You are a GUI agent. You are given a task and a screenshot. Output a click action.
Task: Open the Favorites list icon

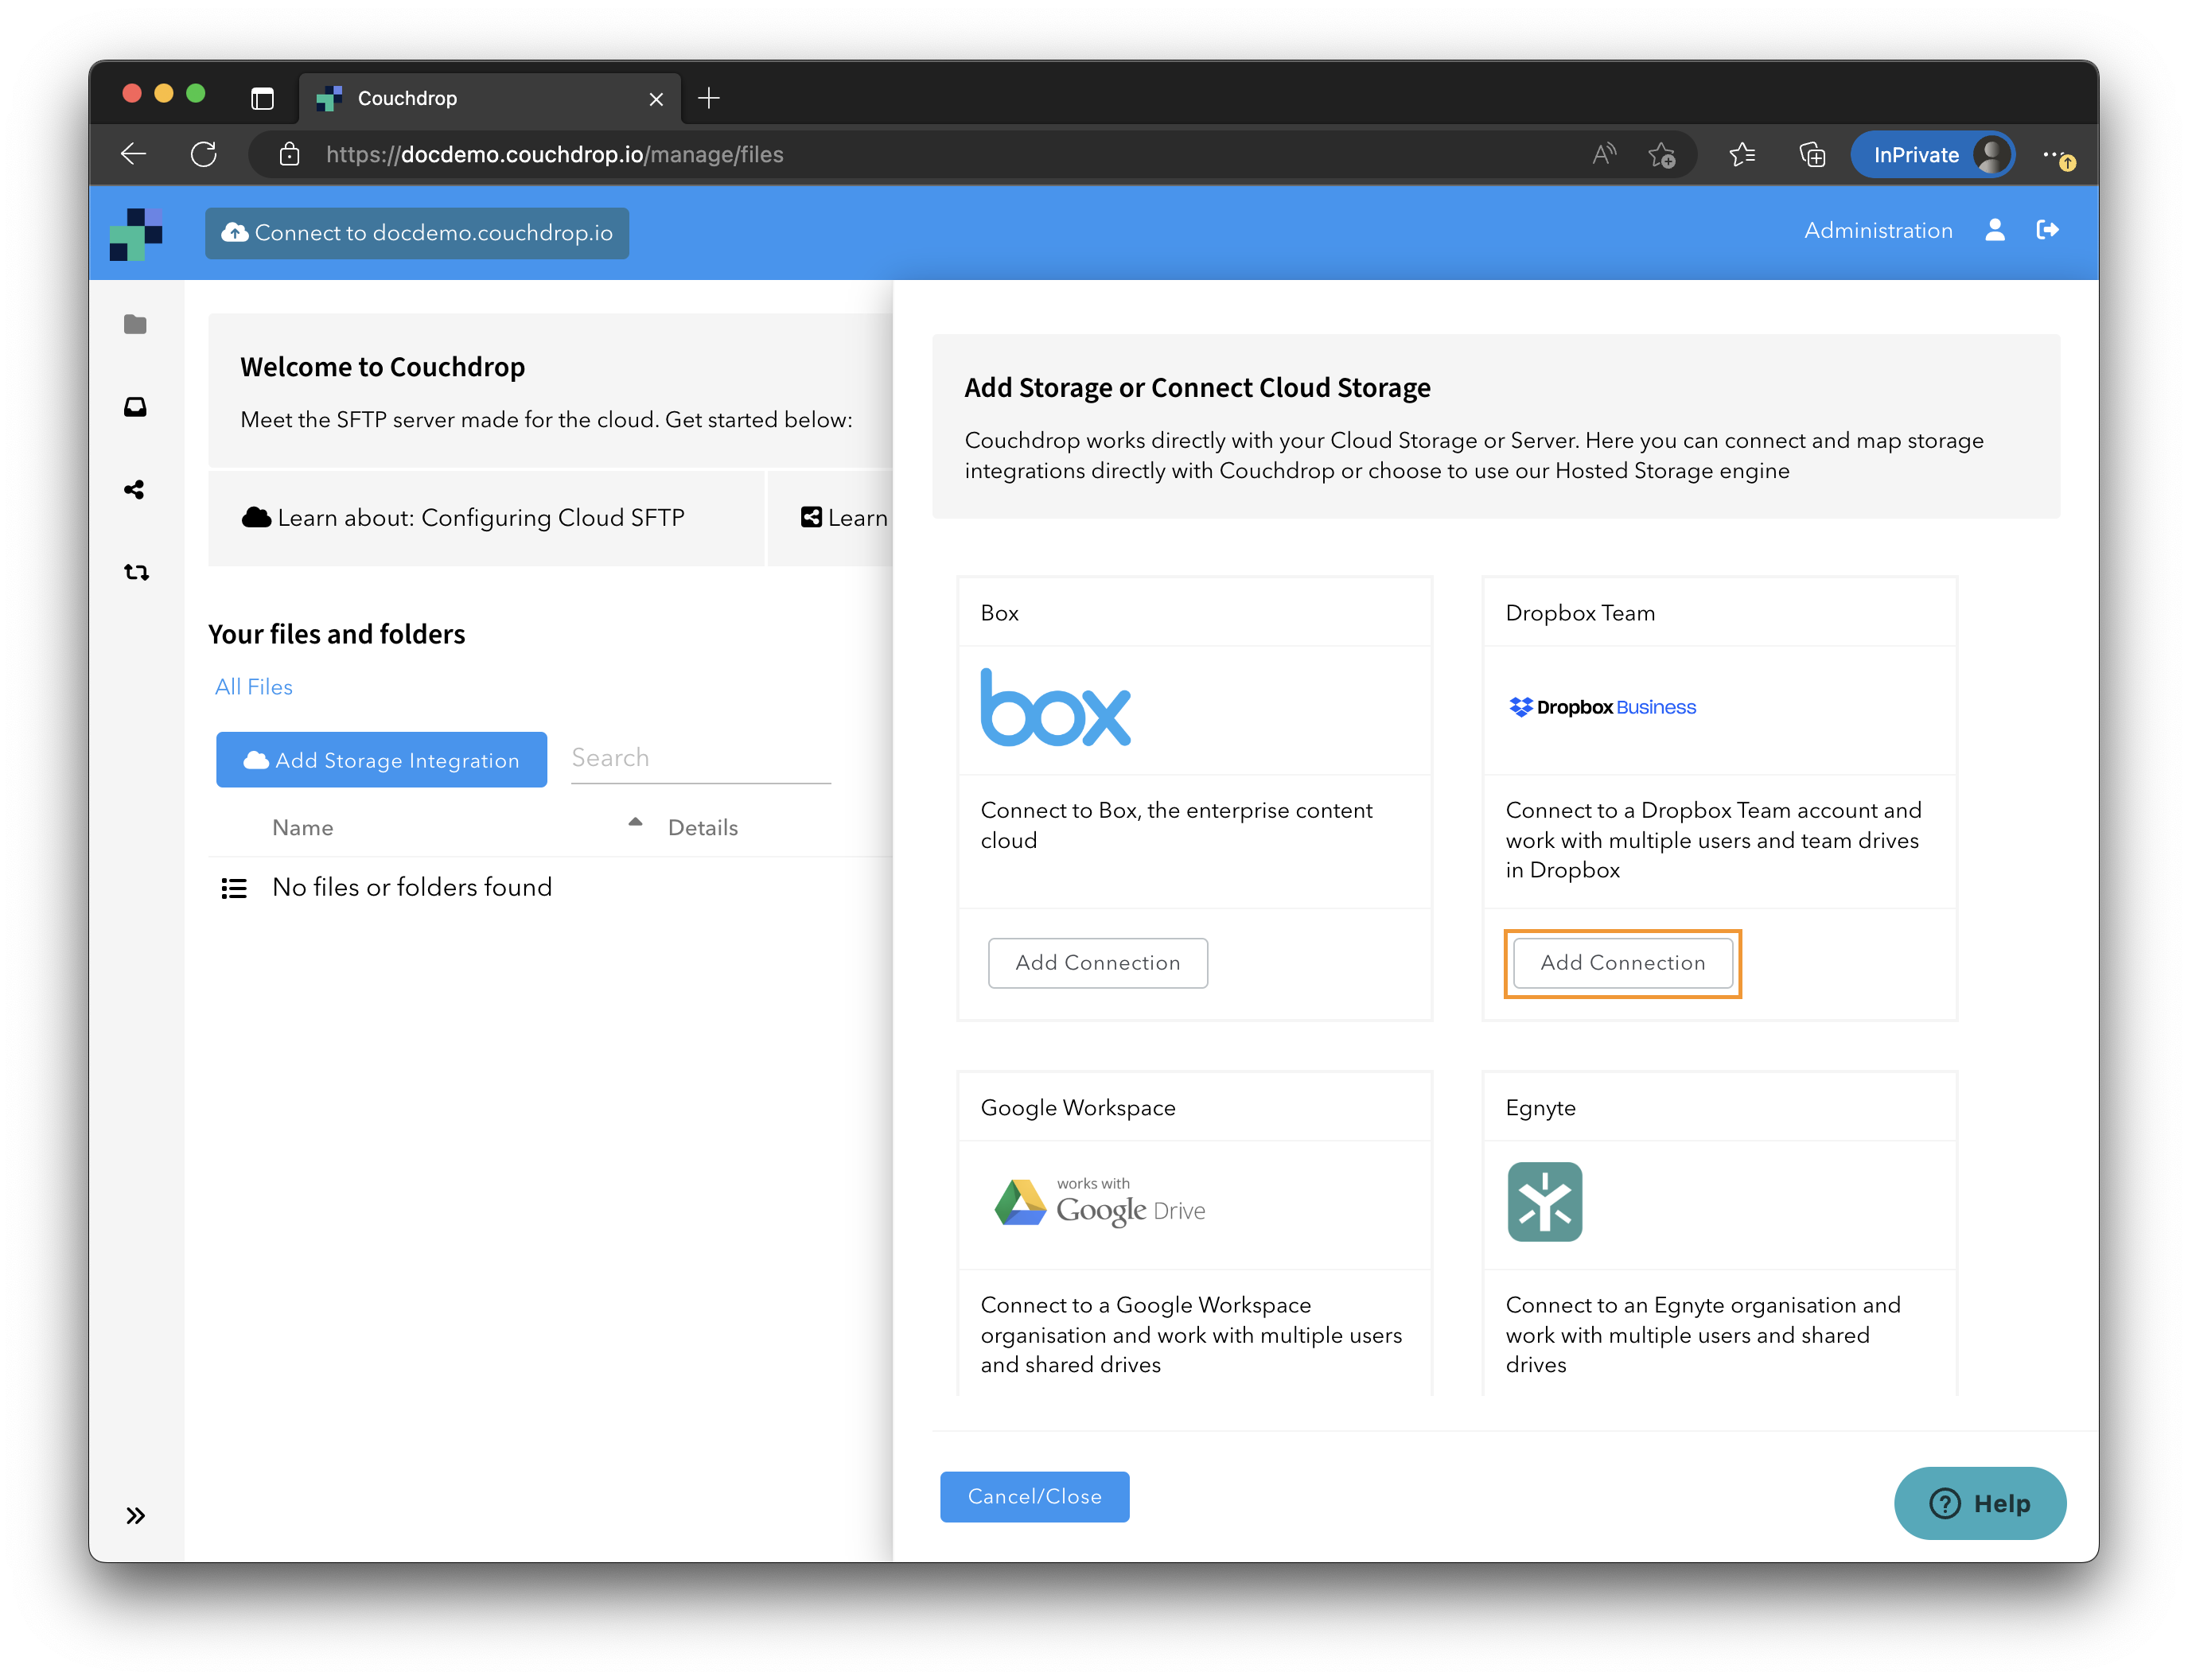coord(1742,154)
